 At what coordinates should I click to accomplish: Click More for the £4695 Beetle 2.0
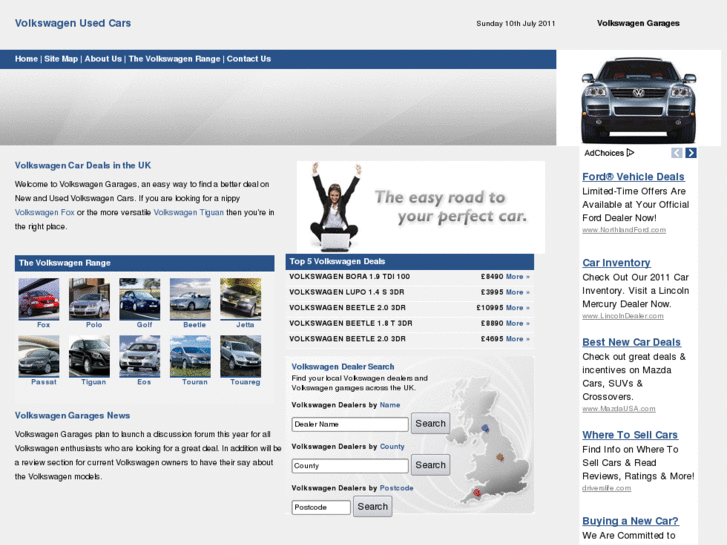coord(517,339)
